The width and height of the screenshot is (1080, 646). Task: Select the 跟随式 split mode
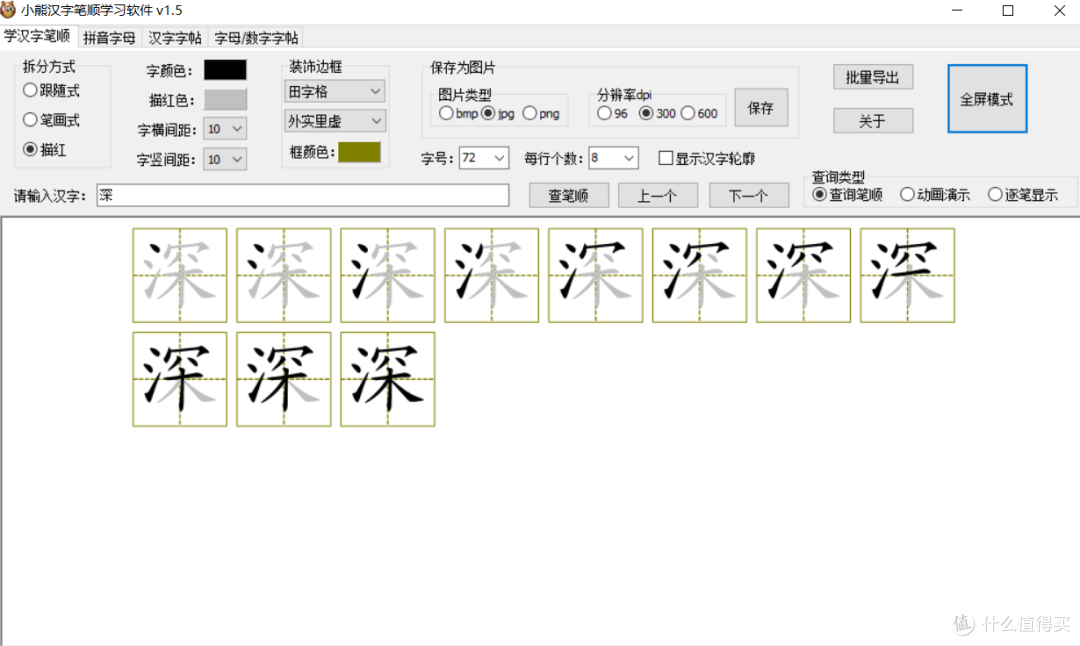52,90
